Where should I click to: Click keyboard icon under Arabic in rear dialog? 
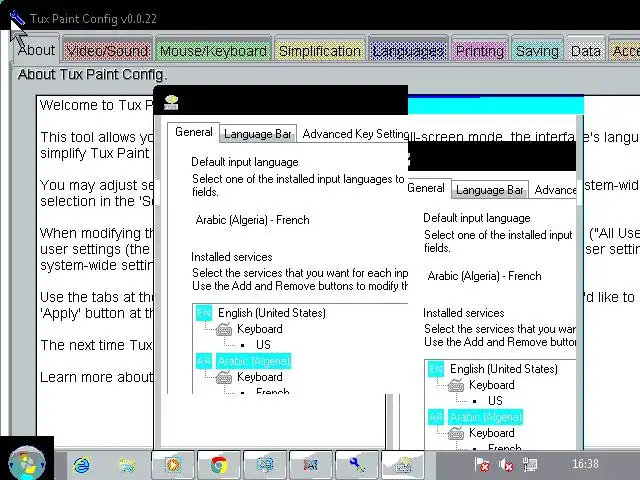(456, 433)
